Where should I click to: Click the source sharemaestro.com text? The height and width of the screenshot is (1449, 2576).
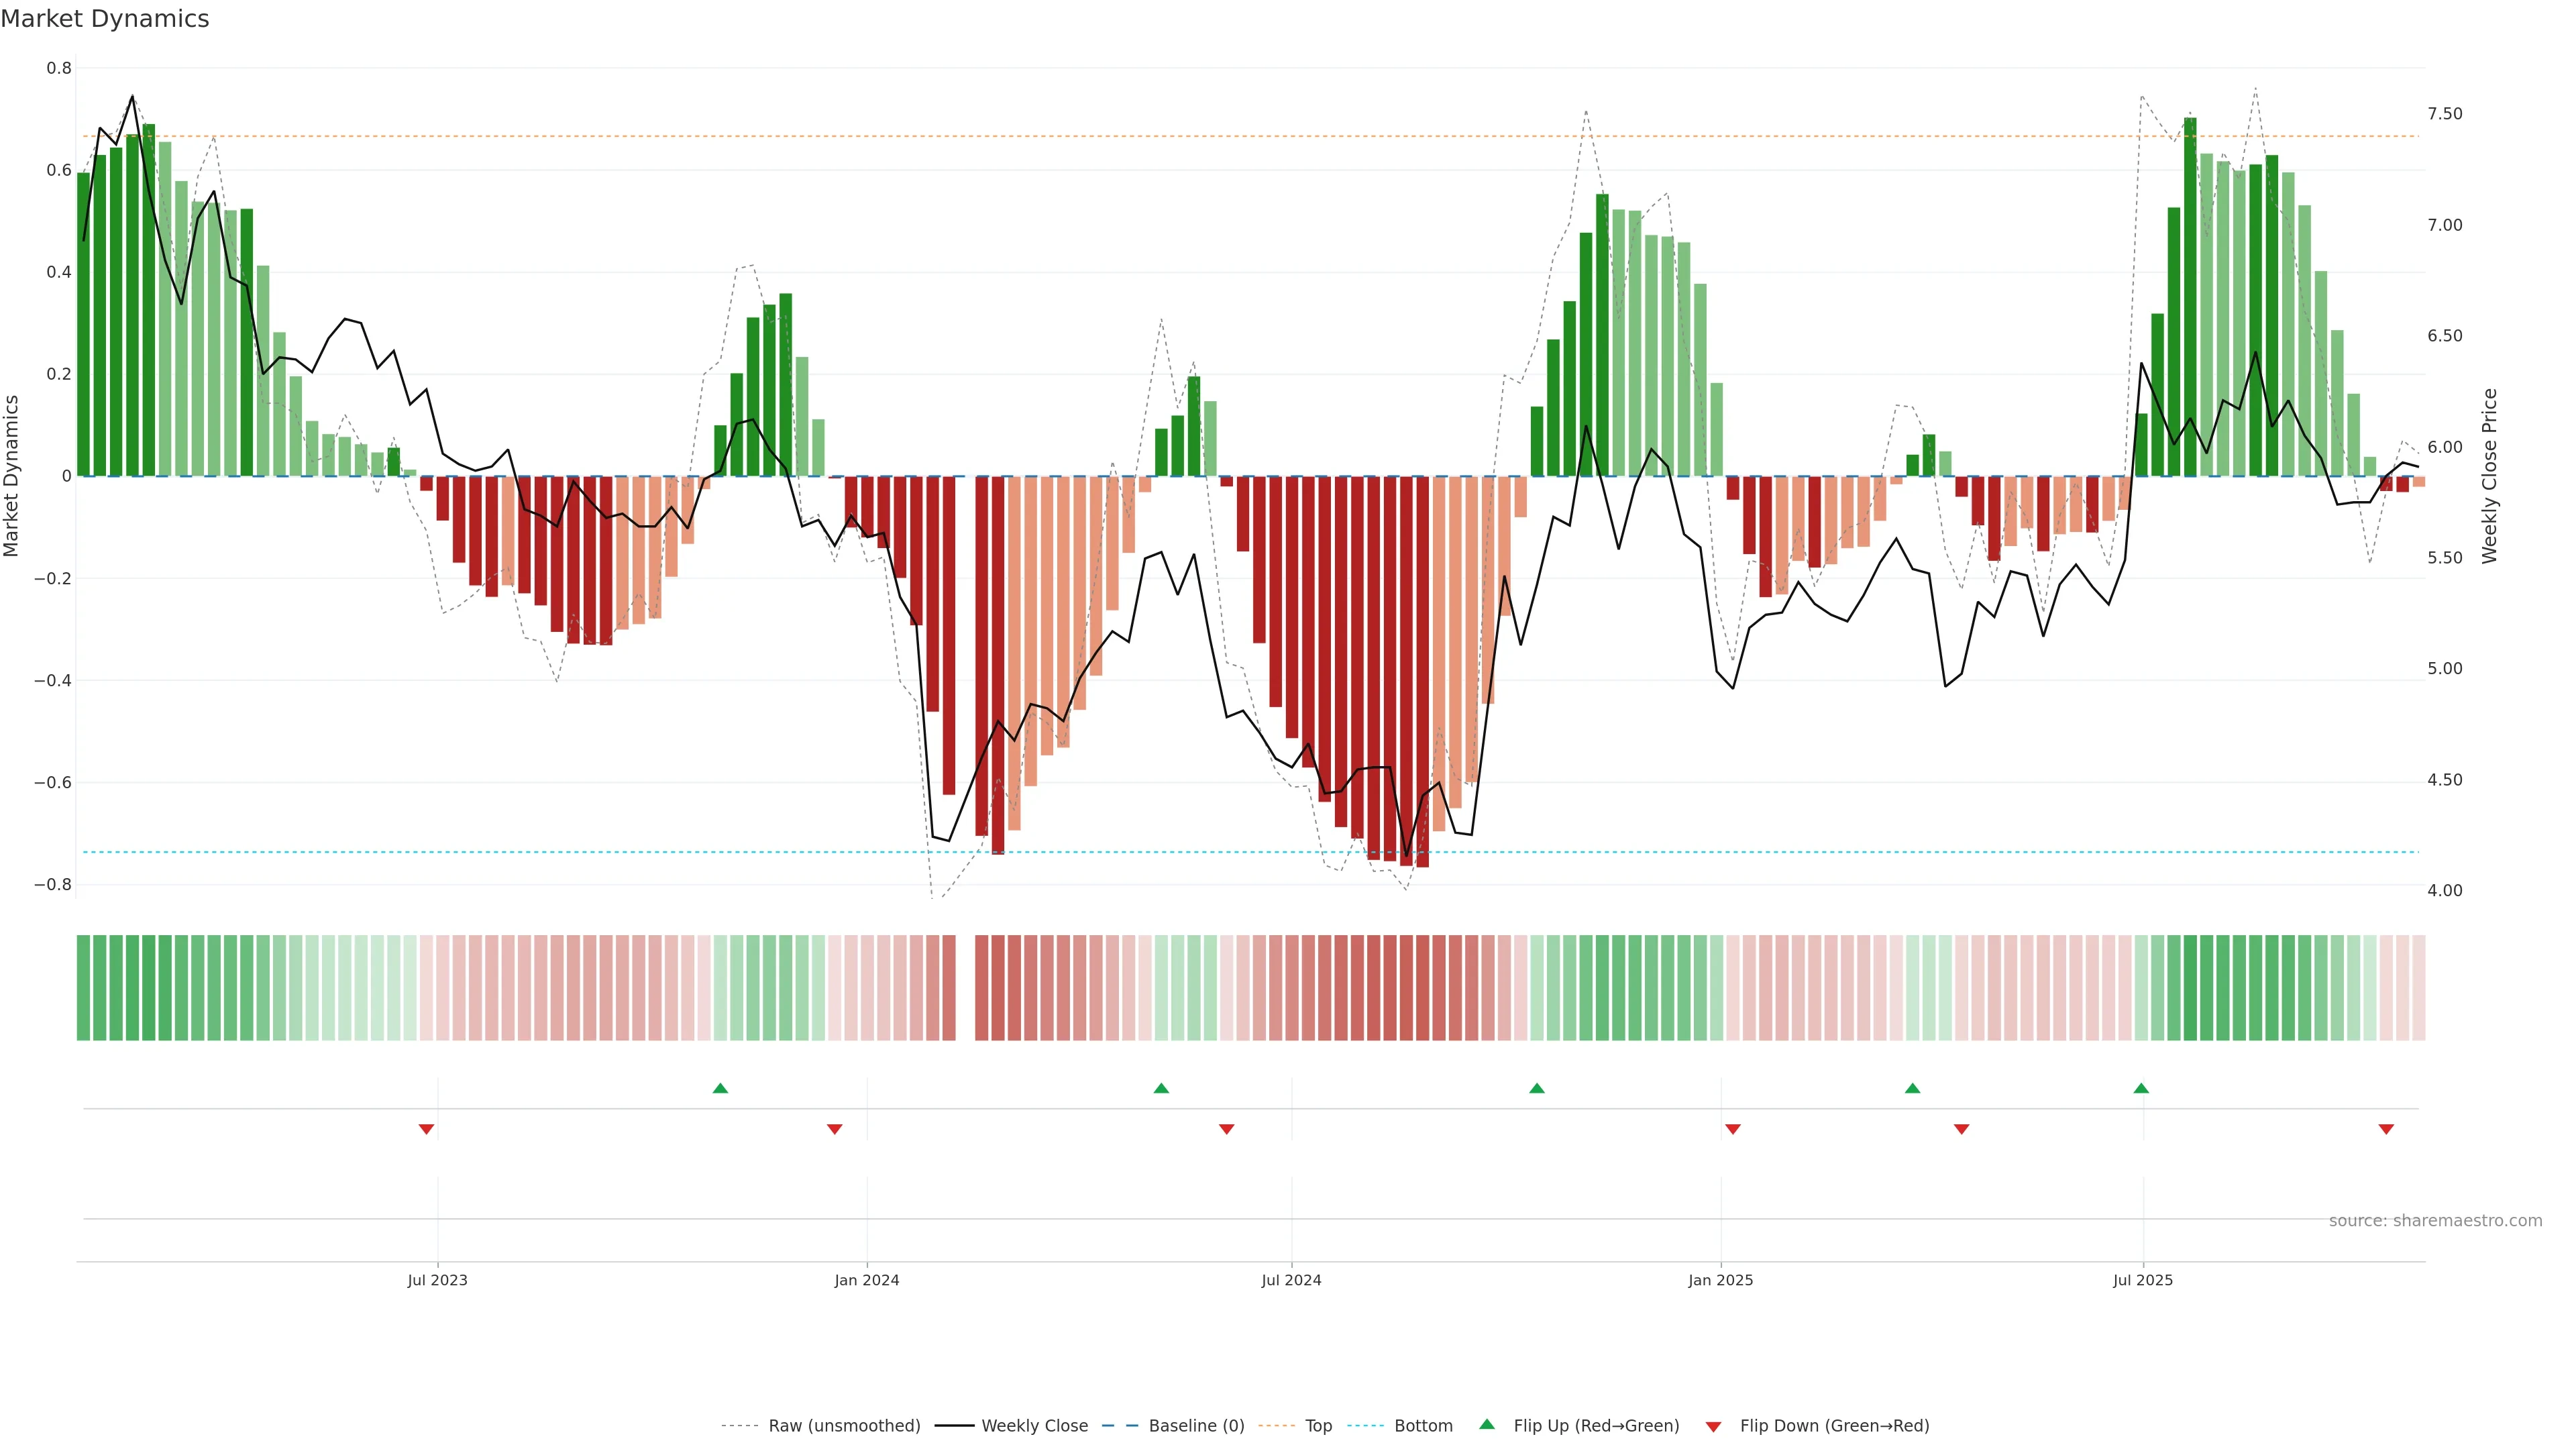click(2435, 1221)
